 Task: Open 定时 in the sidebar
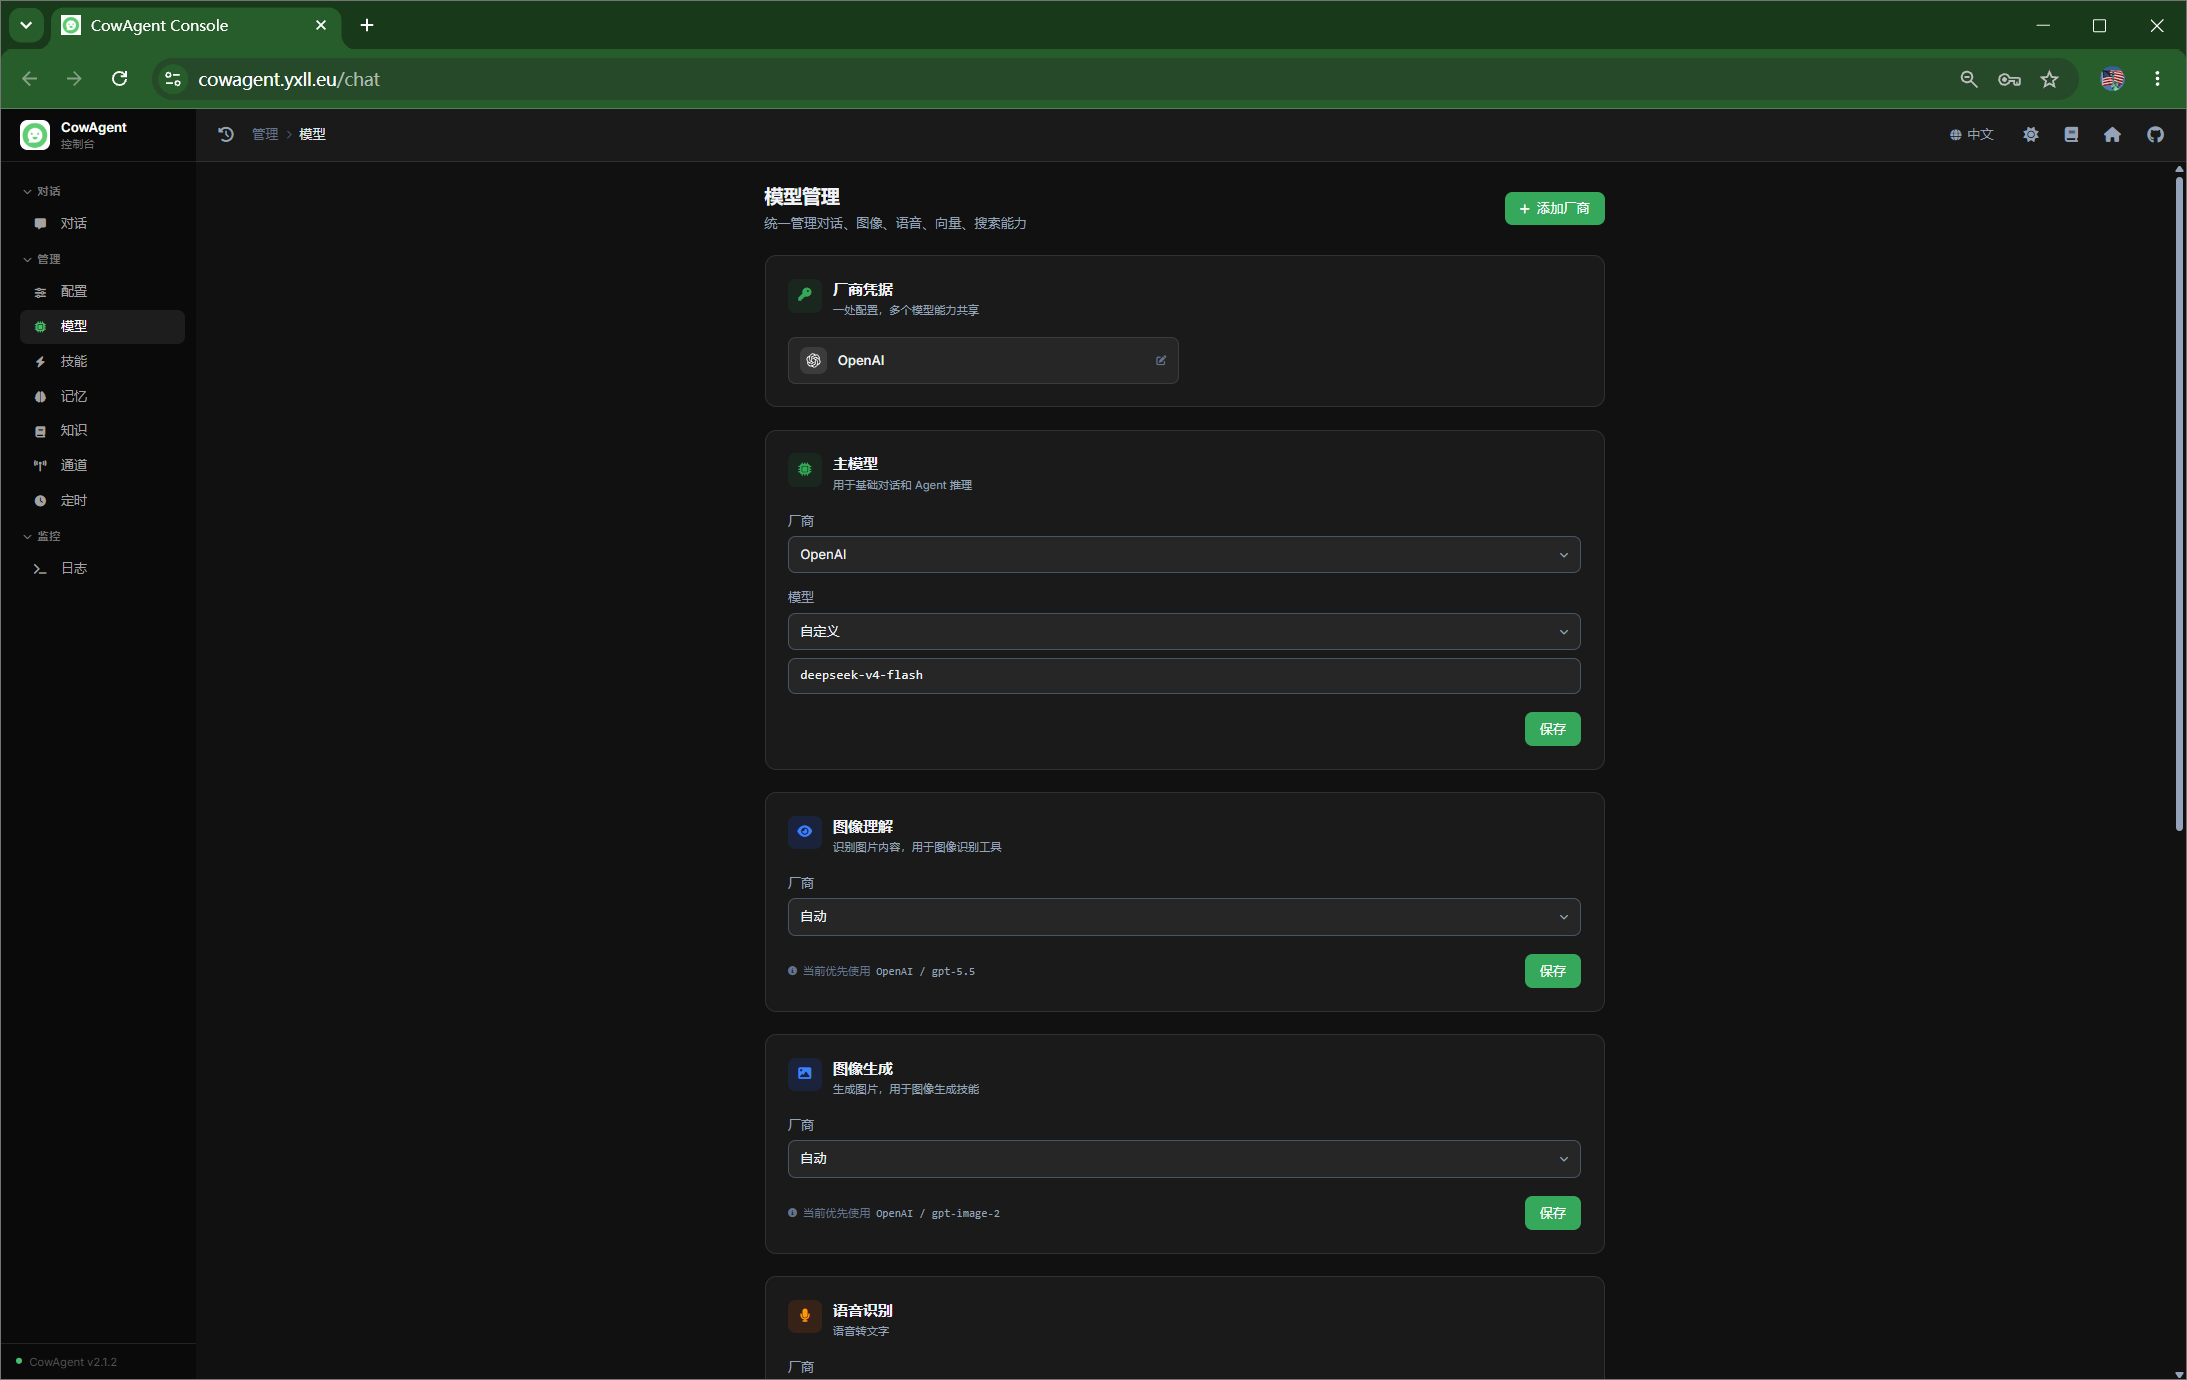102,501
